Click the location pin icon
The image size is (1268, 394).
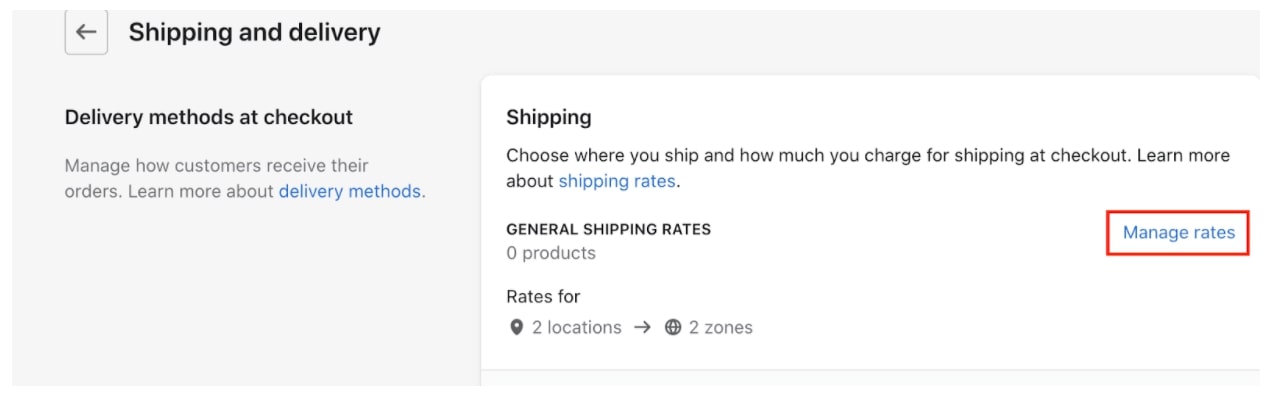[x=516, y=328]
